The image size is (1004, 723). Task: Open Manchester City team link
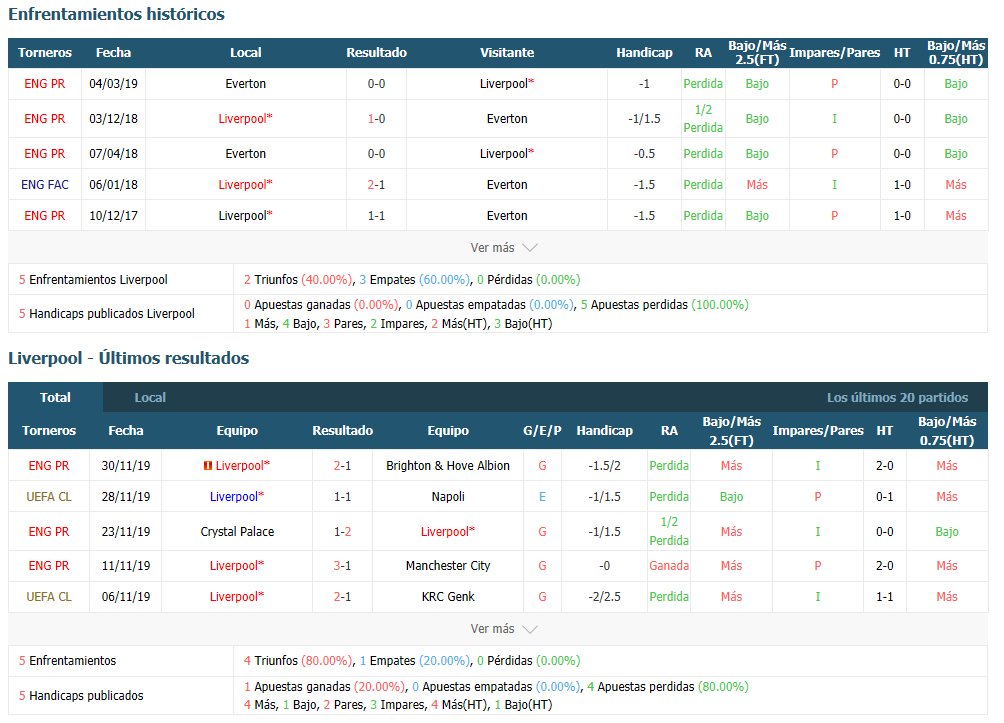[448, 566]
